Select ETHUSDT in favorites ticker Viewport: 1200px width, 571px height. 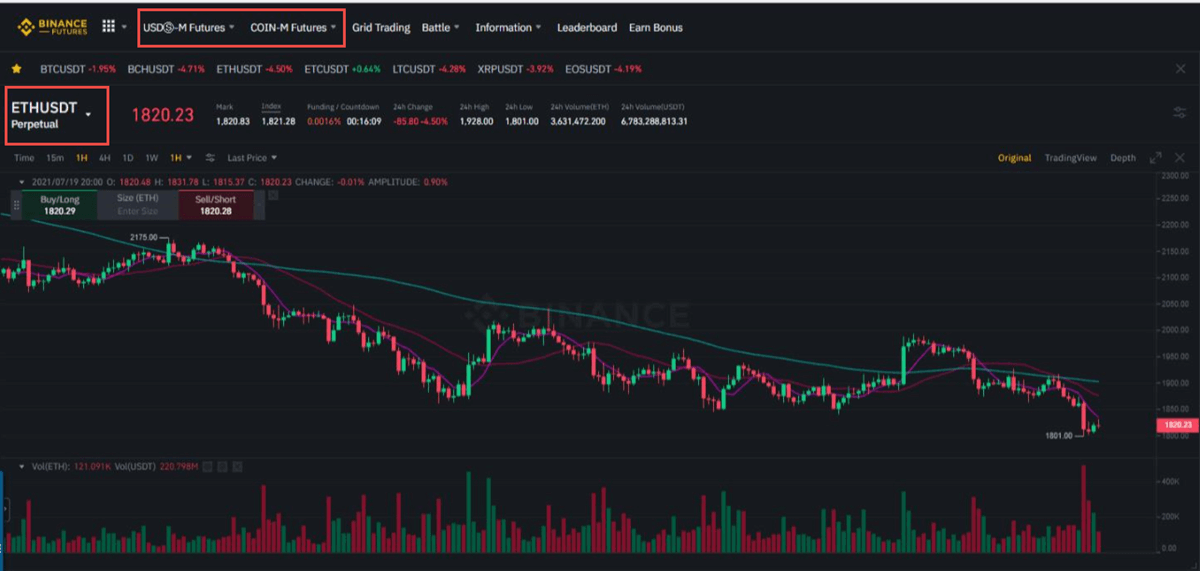254,69
